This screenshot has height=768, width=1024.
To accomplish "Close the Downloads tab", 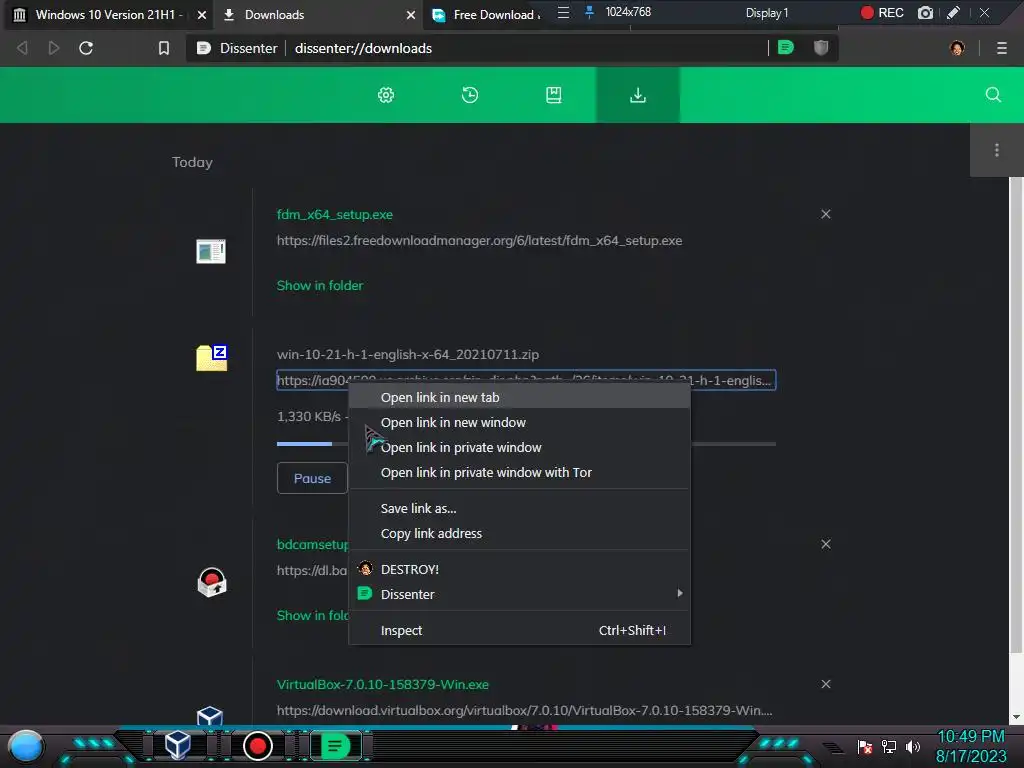I will pos(411,15).
